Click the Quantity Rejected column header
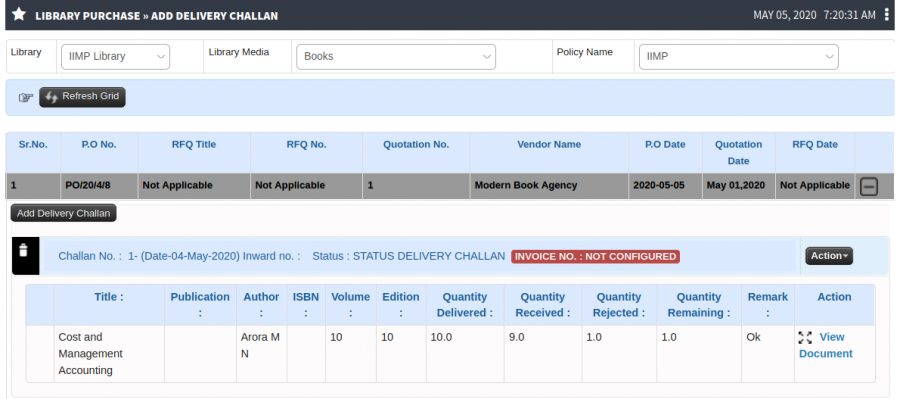 click(619, 305)
